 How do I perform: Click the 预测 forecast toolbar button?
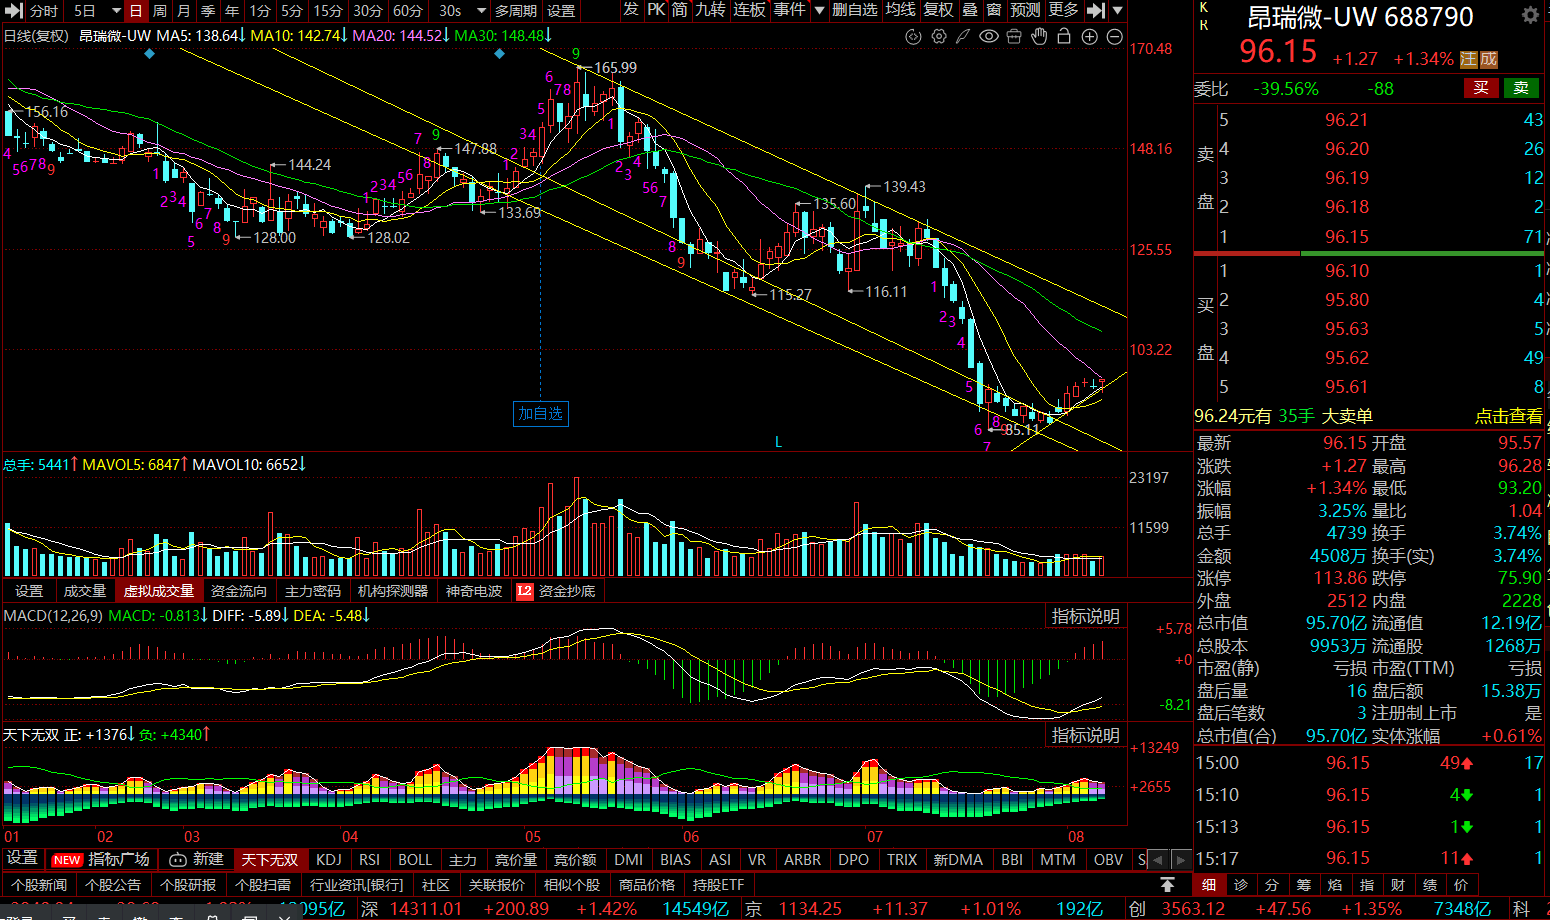tap(1025, 10)
